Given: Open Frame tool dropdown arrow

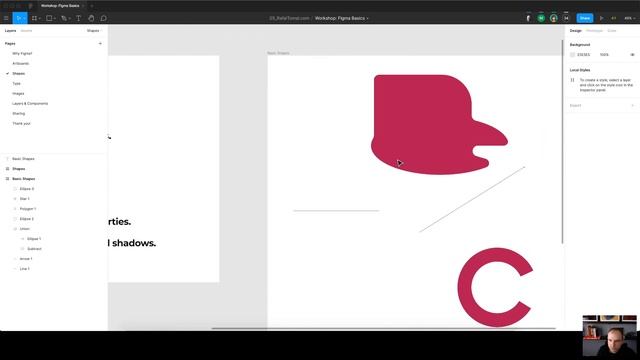Looking at the screenshot, I should tap(40, 19).
